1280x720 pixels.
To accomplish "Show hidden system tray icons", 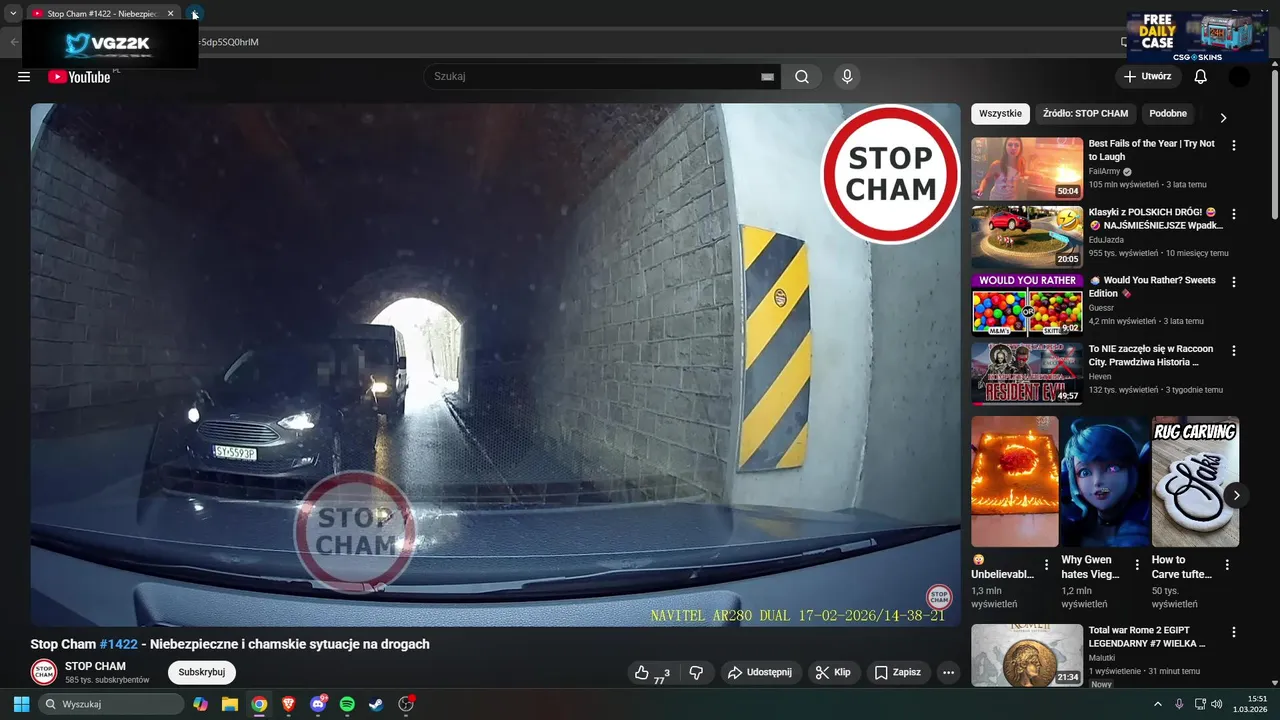I will coord(1158,704).
